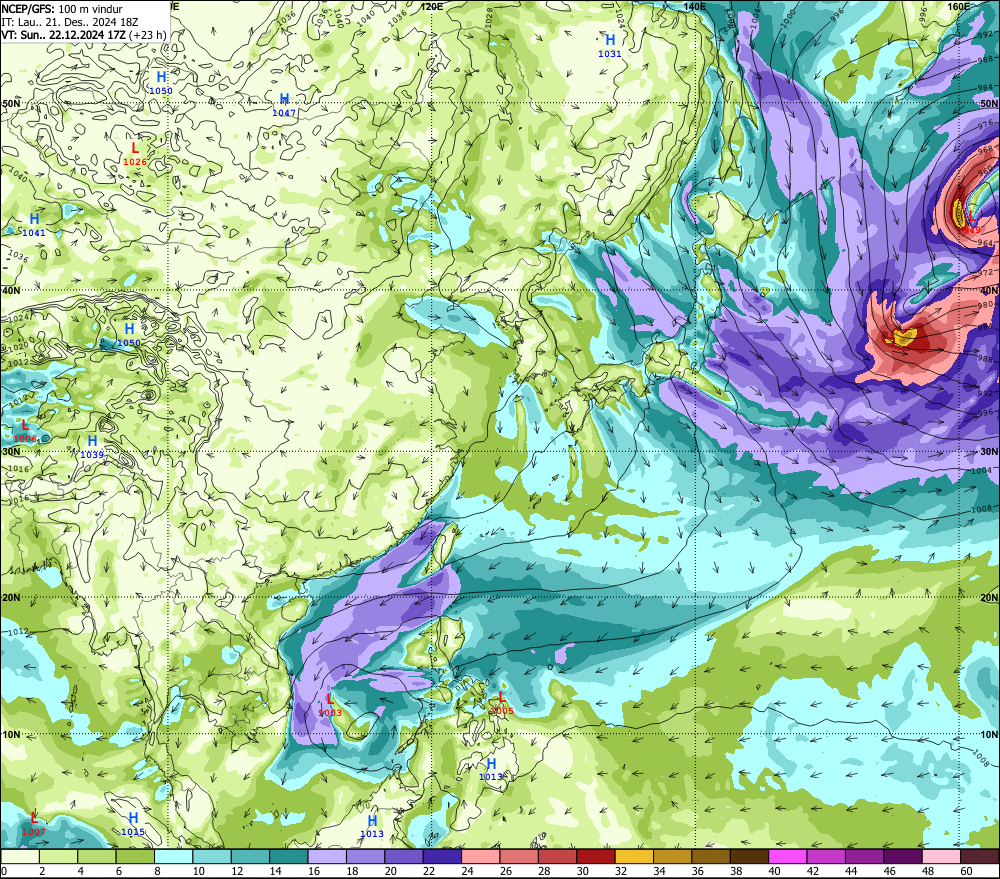Pick the 46–48 deep purple legend swatch
Screen dimensions: 1000x879
tap(902, 856)
